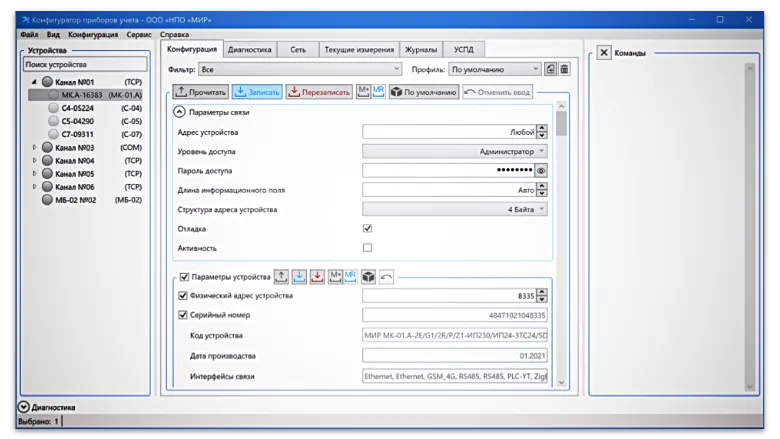Click the password visibility eye icon
Viewport: 780px width, 439px height.
541,171
